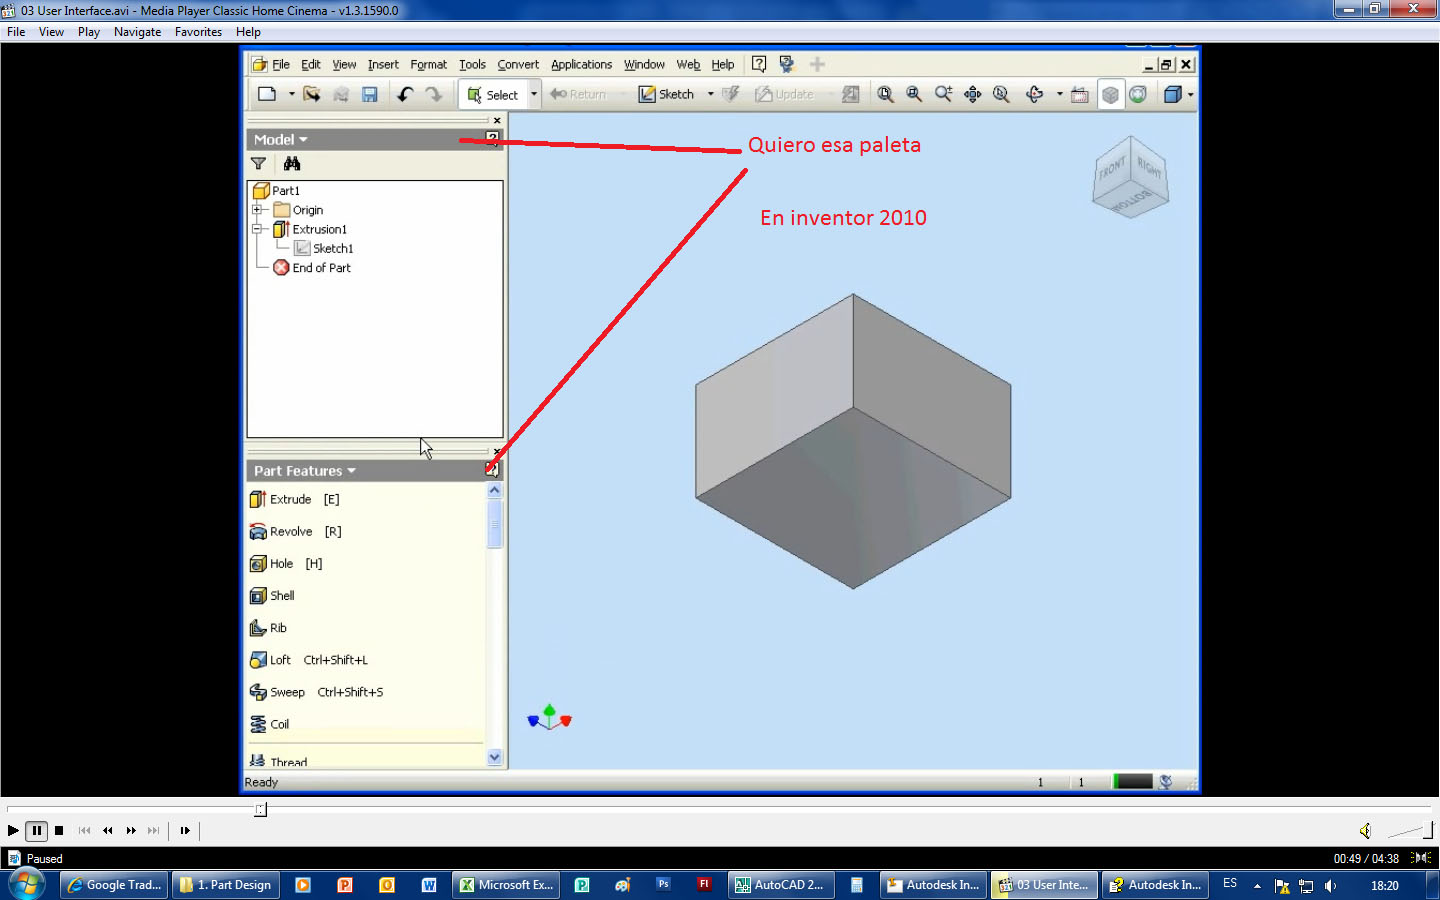Open AutoCAD taskbar button

click(780, 885)
